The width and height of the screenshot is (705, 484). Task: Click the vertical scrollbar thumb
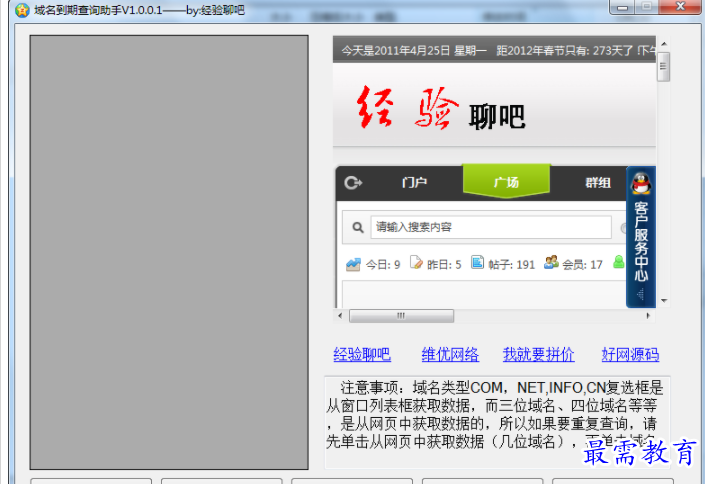pos(663,67)
